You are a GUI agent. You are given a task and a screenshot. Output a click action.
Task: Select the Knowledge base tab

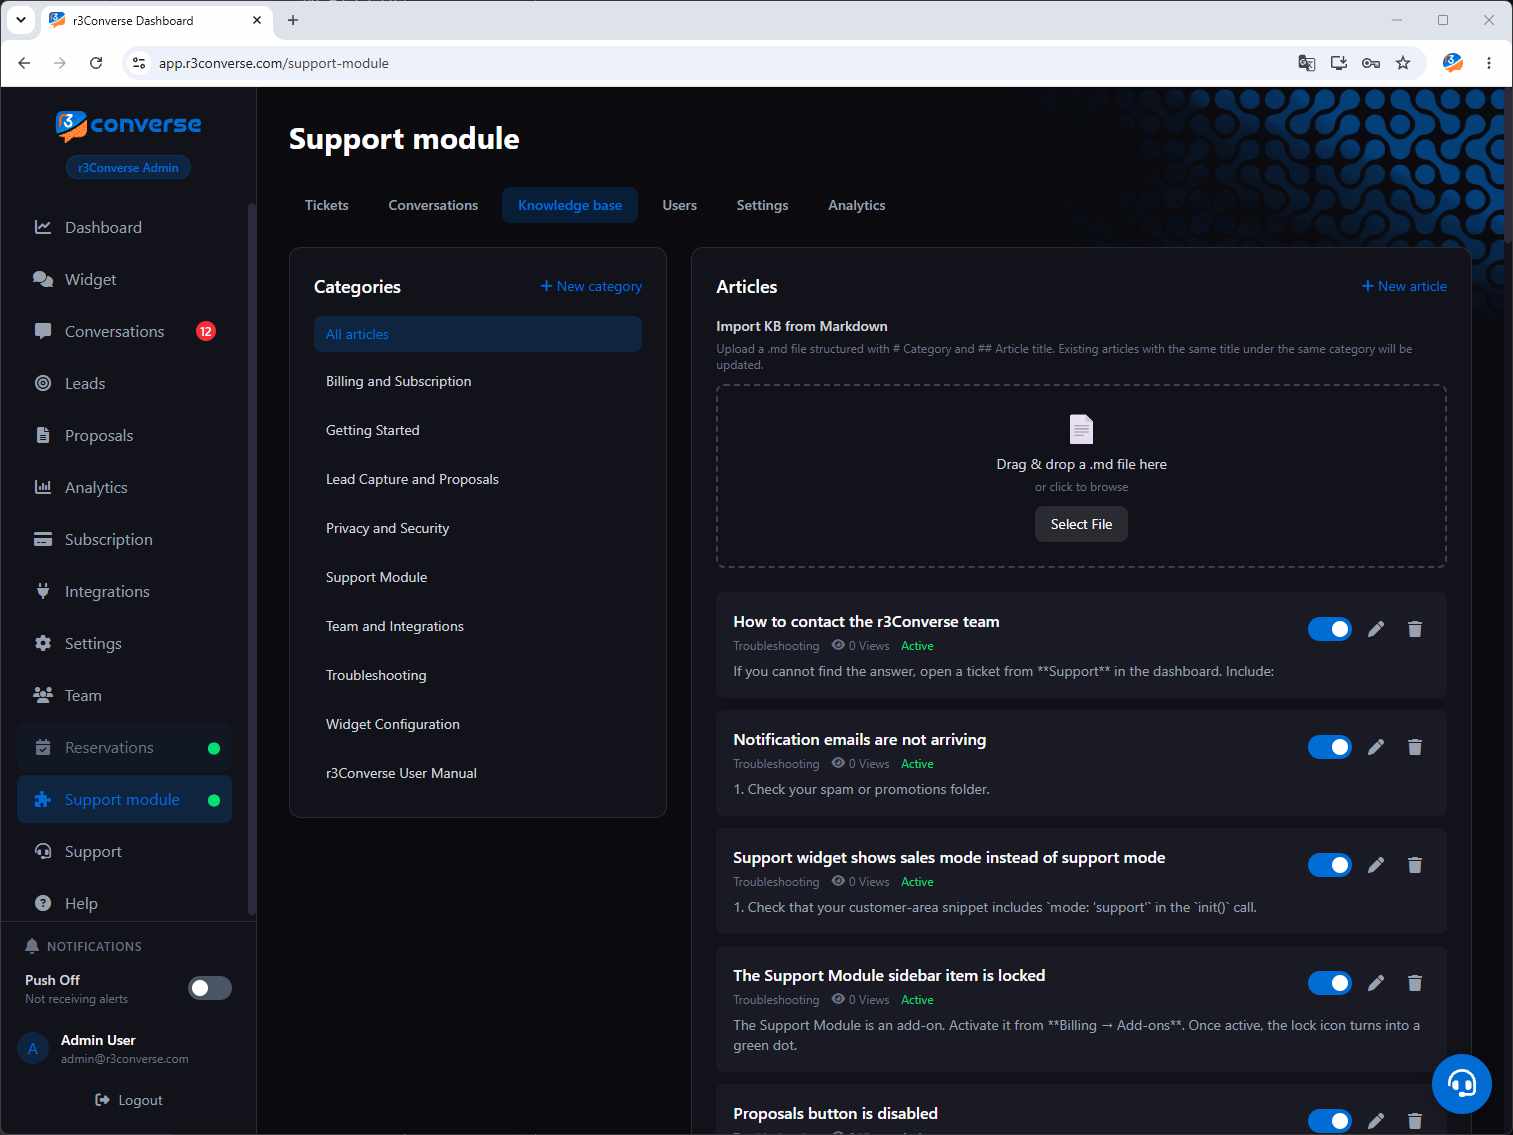(x=570, y=205)
